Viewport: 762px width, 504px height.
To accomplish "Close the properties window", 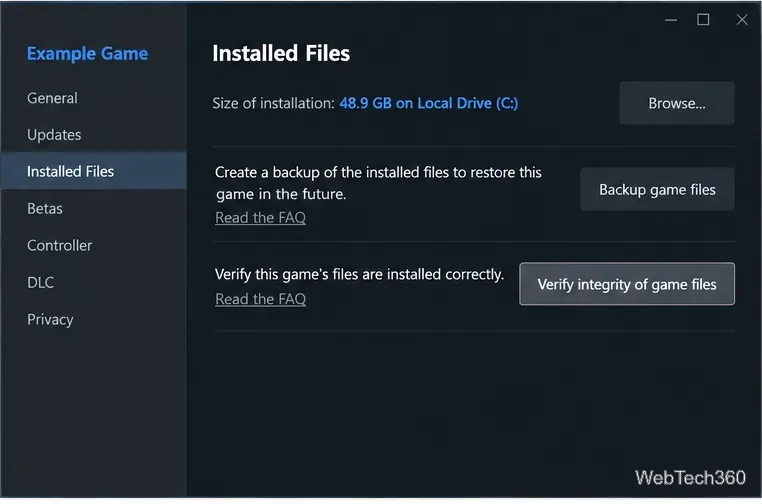I will pos(742,20).
